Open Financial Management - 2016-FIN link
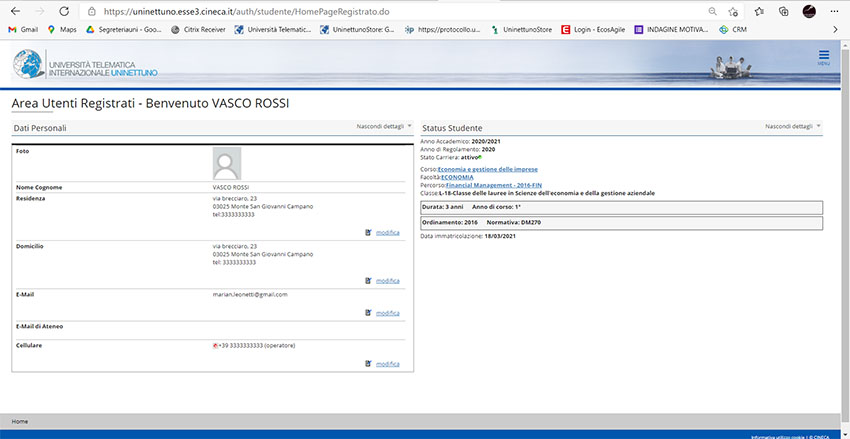The image size is (850, 439). pos(493,184)
